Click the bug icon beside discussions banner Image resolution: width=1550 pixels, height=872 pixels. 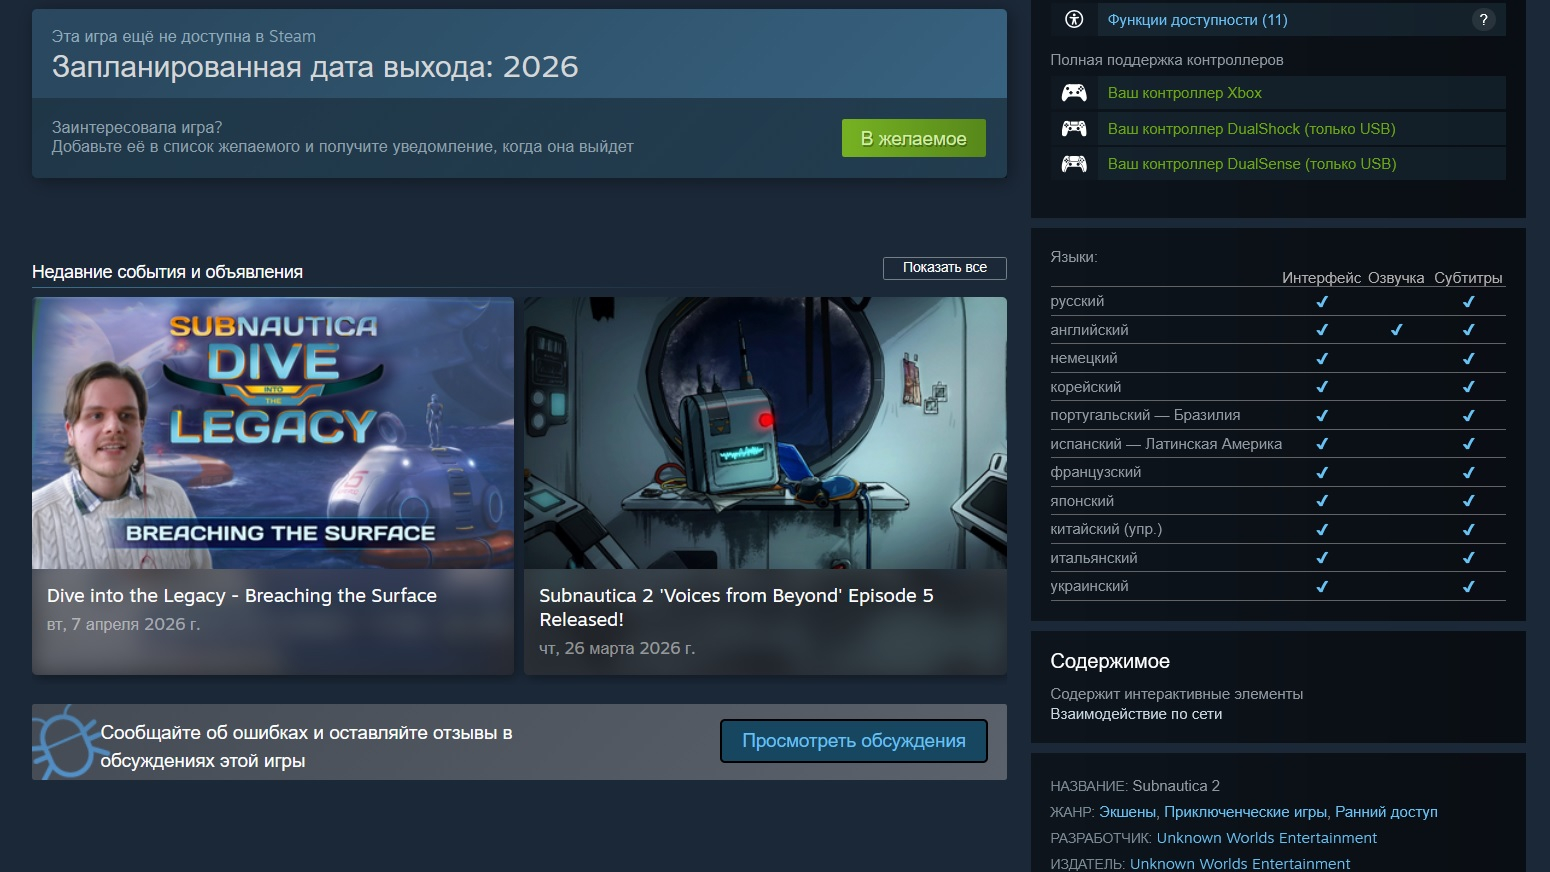point(63,742)
